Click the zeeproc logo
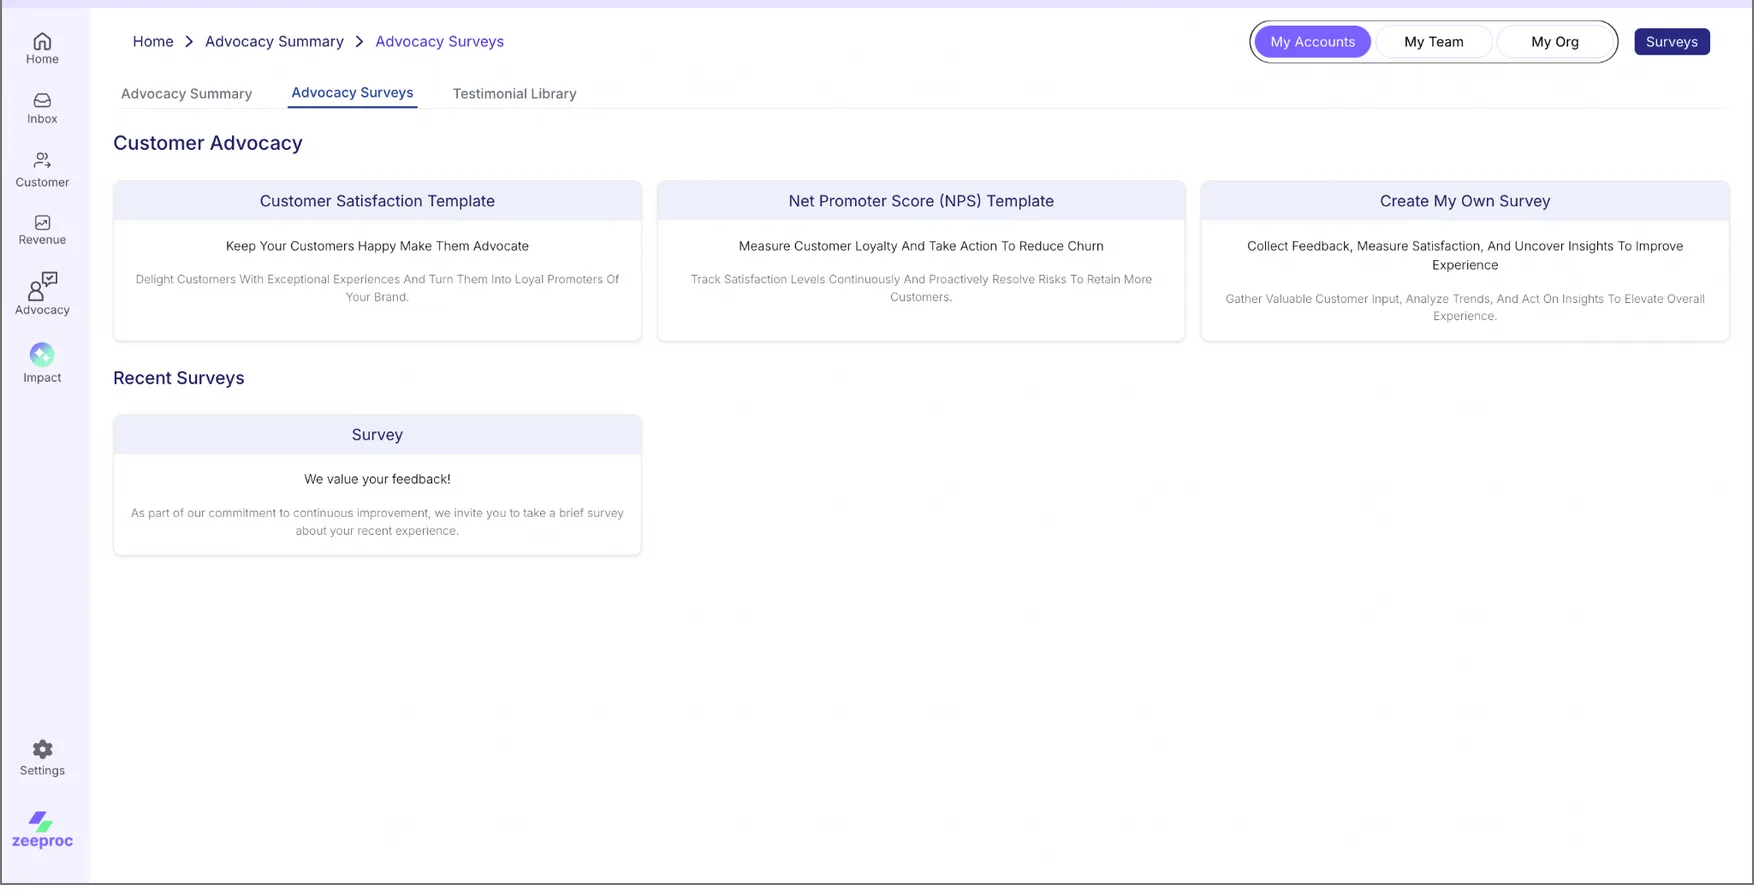The image size is (1760, 896). tap(42, 830)
